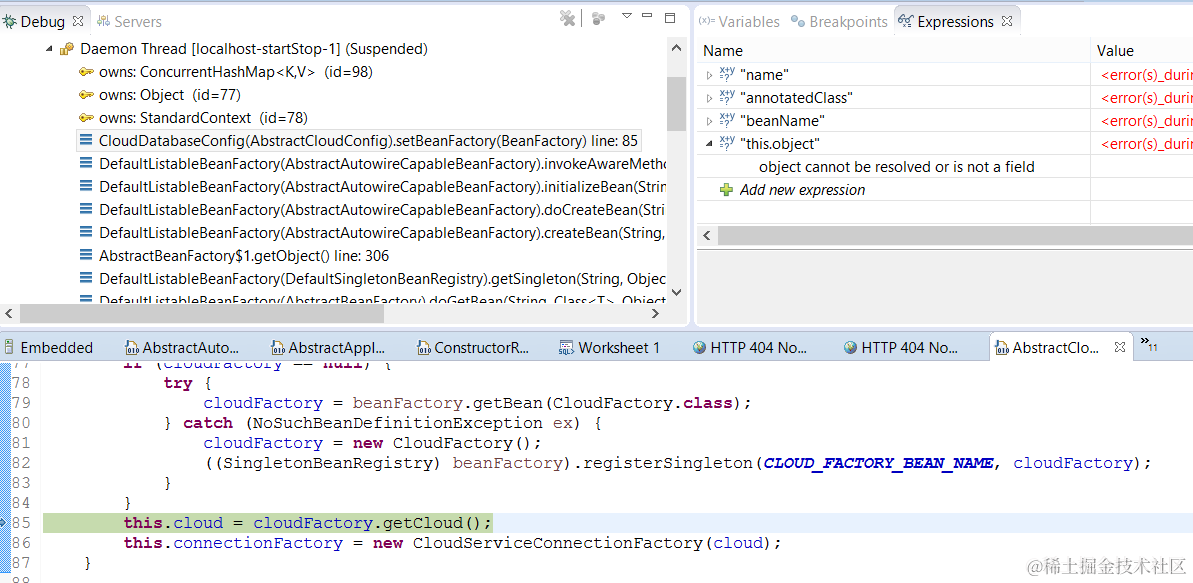Open the HTTP 404 tab next to Worksheet 1
The width and height of the screenshot is (1193, 583).
click(x=751, y=348)
